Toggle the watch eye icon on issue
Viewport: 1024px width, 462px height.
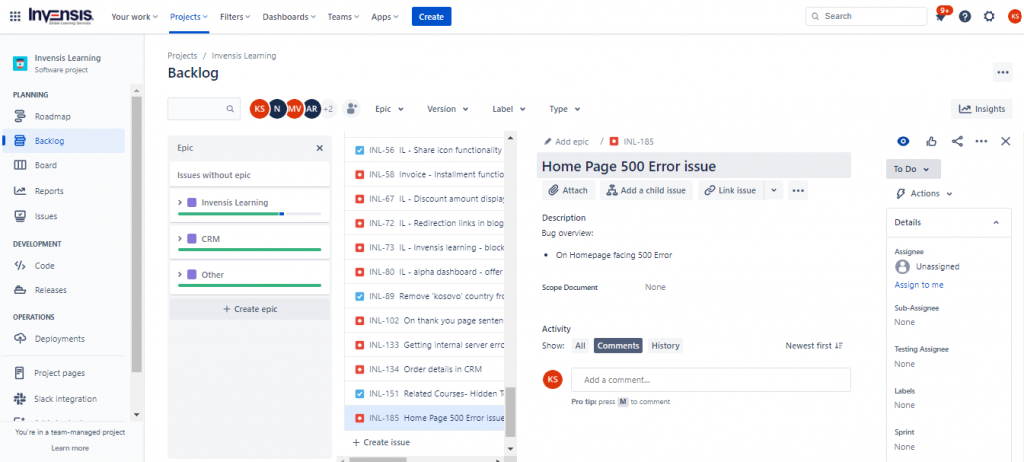[903, 142]
